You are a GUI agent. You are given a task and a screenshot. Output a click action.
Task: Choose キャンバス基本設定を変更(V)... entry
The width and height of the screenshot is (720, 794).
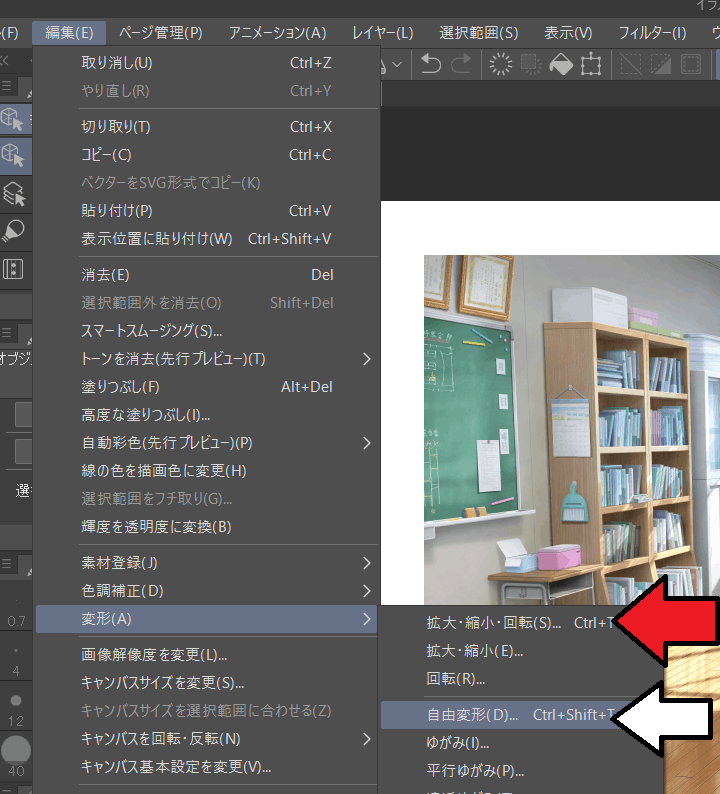tap(207, 767)
